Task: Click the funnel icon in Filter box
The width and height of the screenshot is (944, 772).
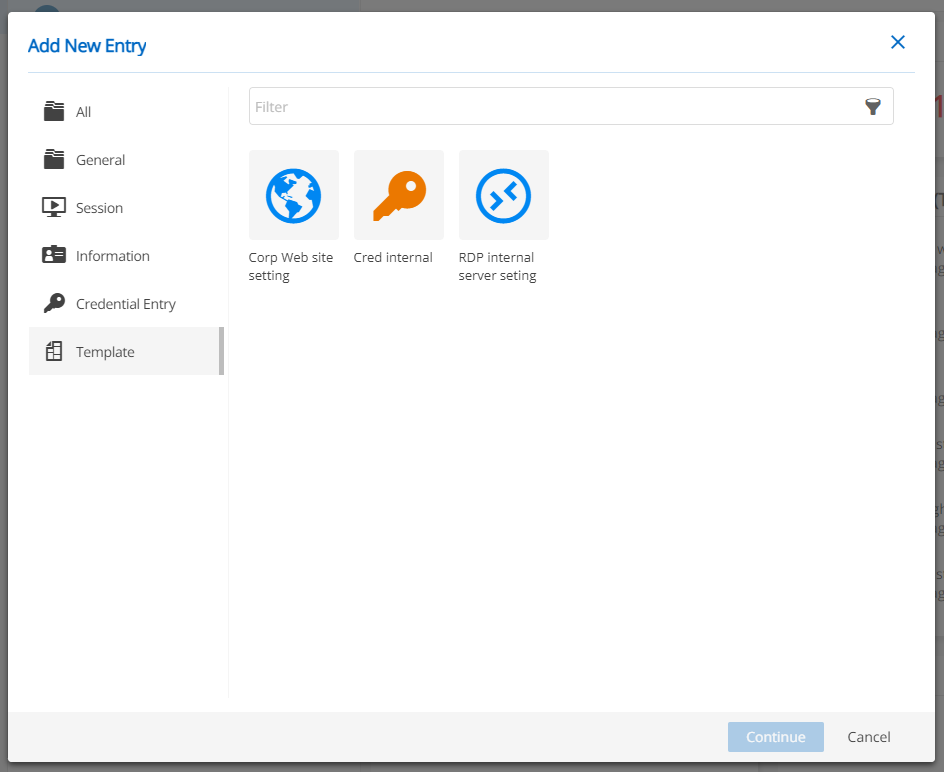Action: [x=873, y=107]
